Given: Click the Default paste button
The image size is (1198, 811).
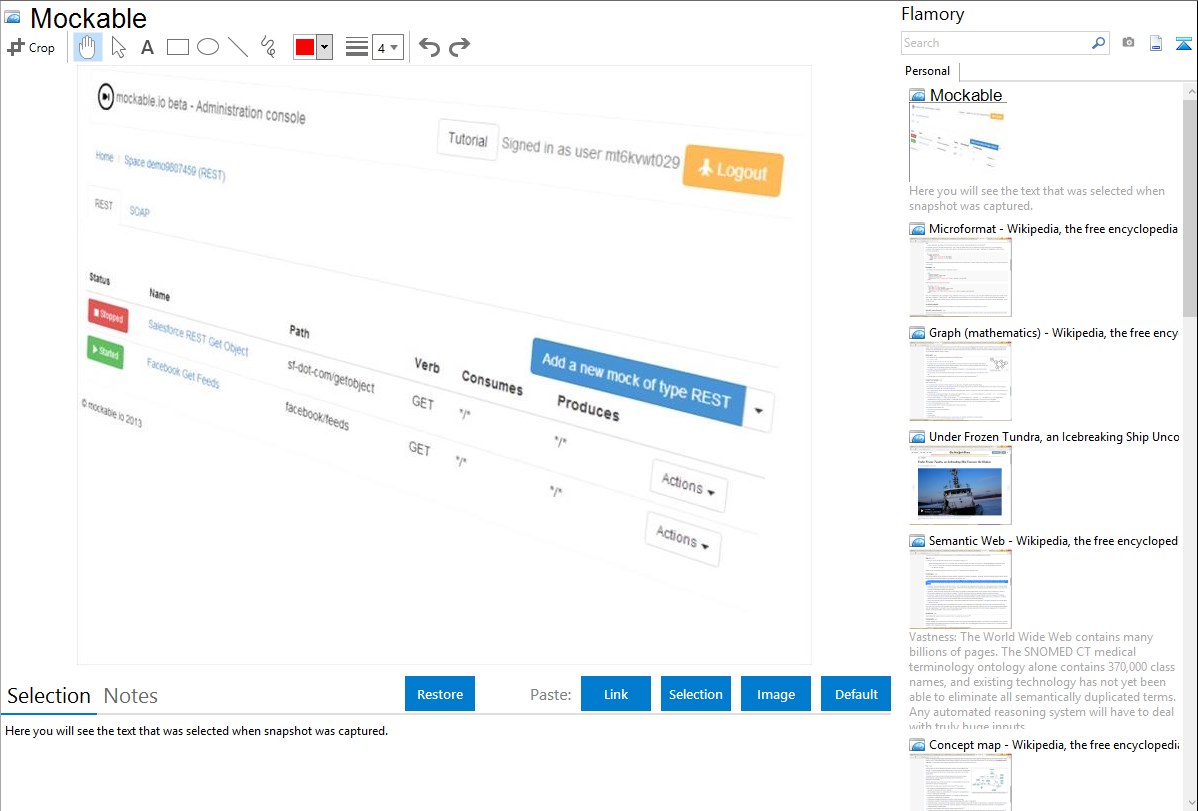Looking at the screenshot, I should click(x=856, y=694).
